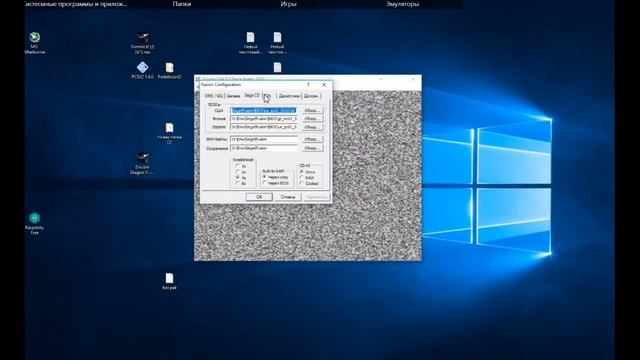Screen dimensions: 640x360
Task: Confirm settings with the OK button
Action: (x=259, y=197)
